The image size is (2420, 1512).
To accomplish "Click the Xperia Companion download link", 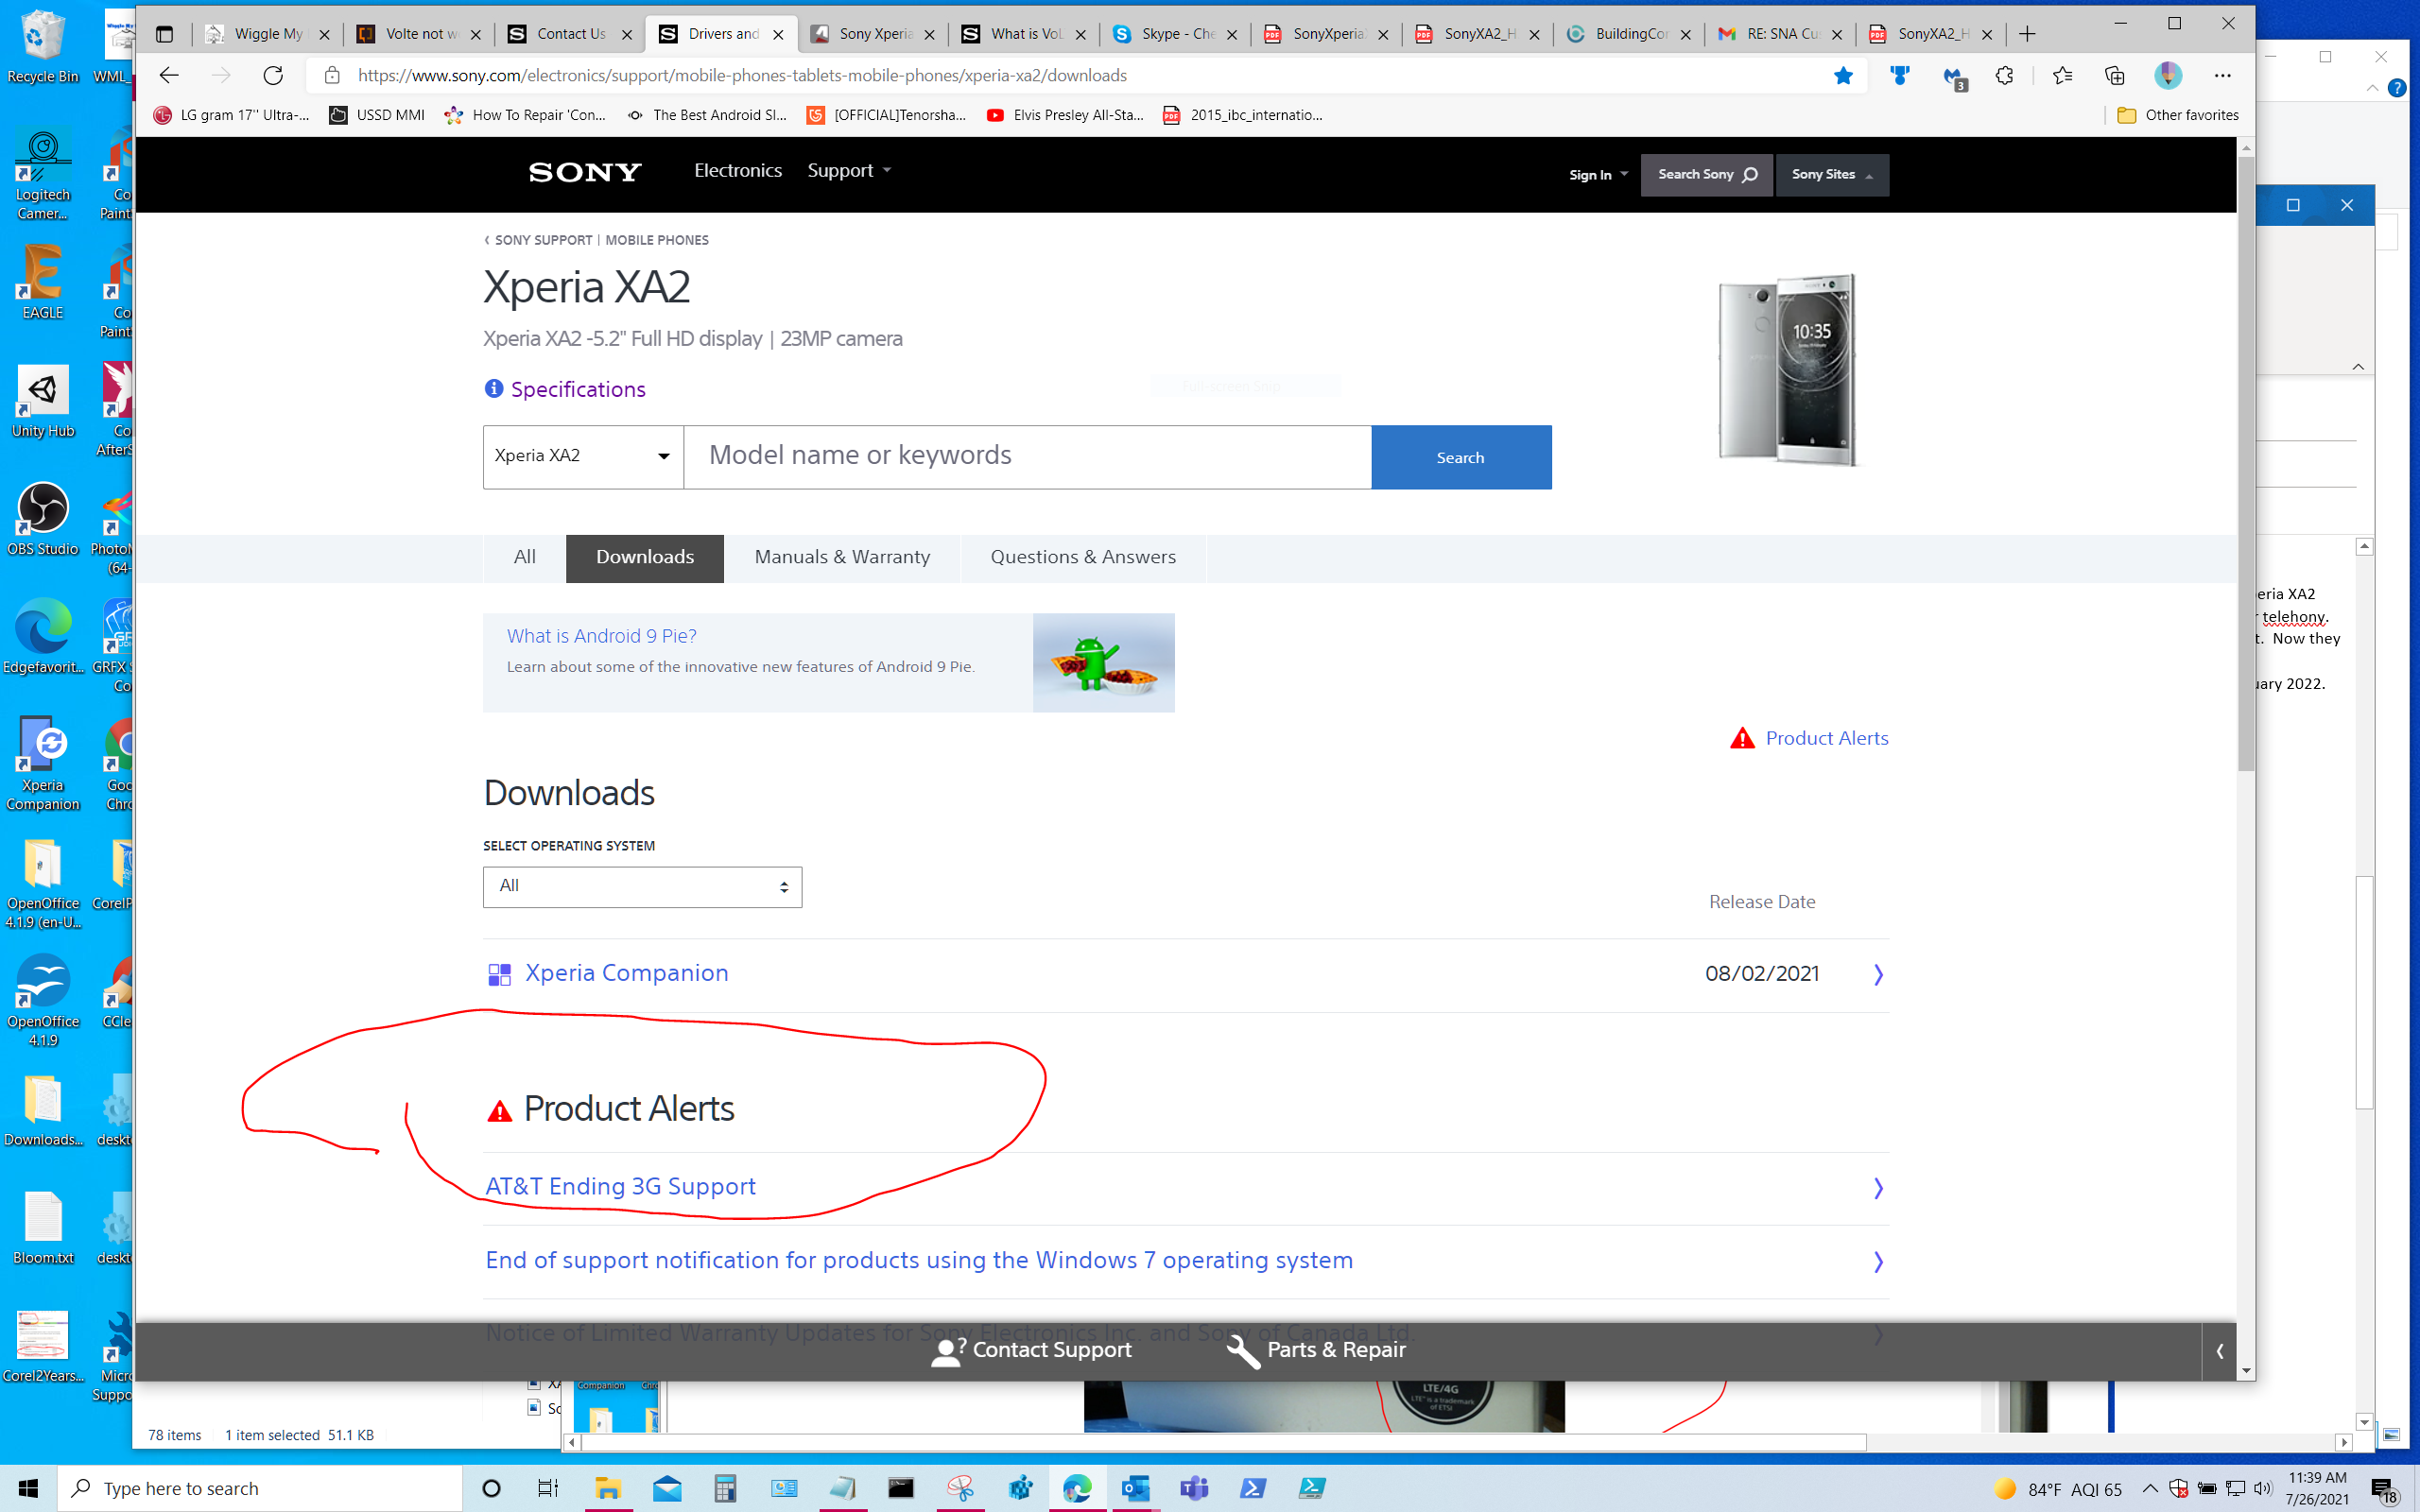I will 627,972.
